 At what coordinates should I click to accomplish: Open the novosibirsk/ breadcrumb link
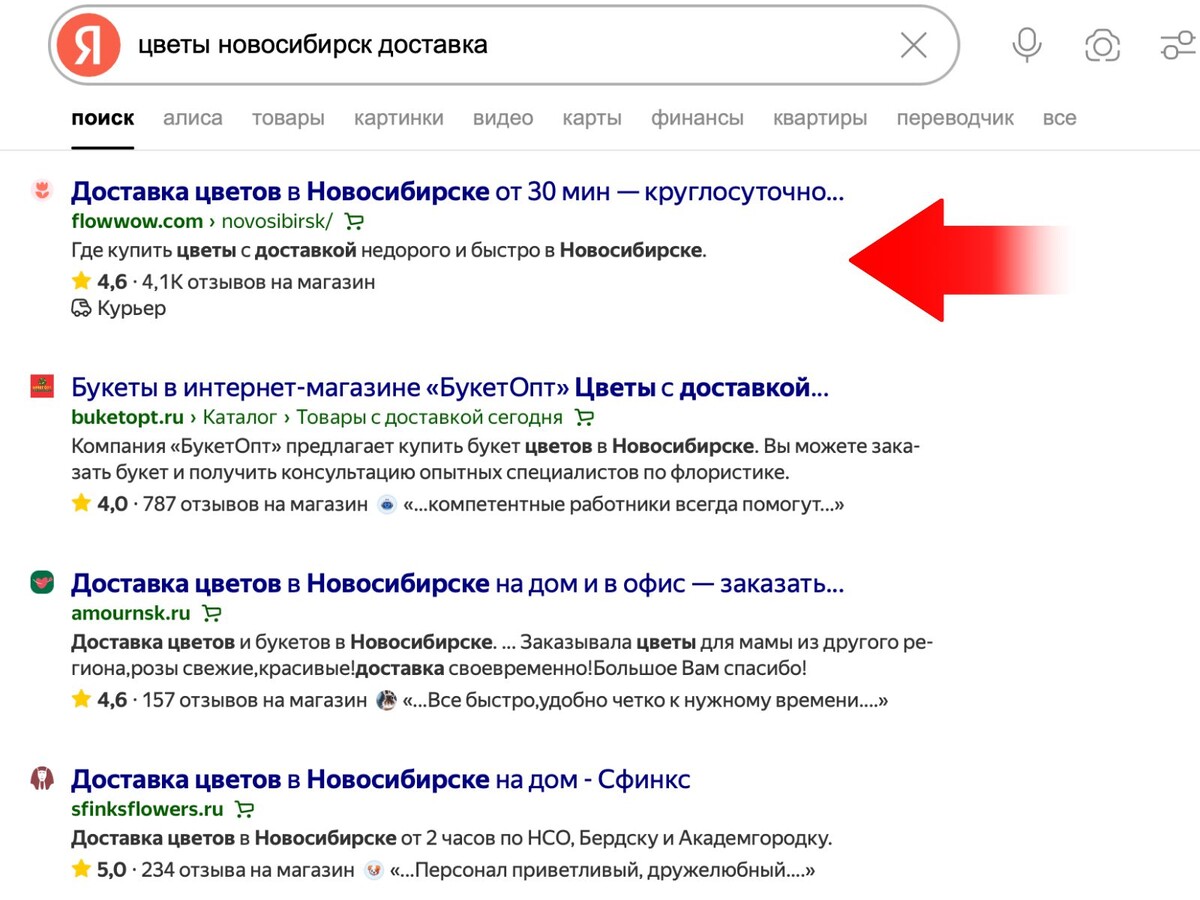pos(276,221)
